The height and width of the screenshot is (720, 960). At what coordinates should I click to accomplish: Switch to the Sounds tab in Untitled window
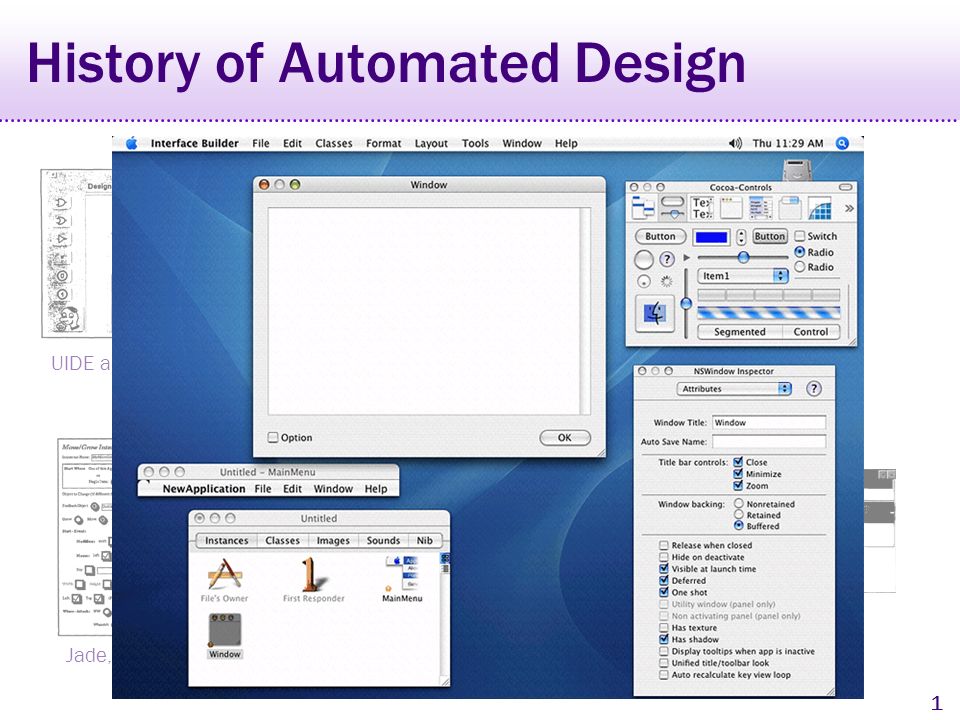(383, 541)
